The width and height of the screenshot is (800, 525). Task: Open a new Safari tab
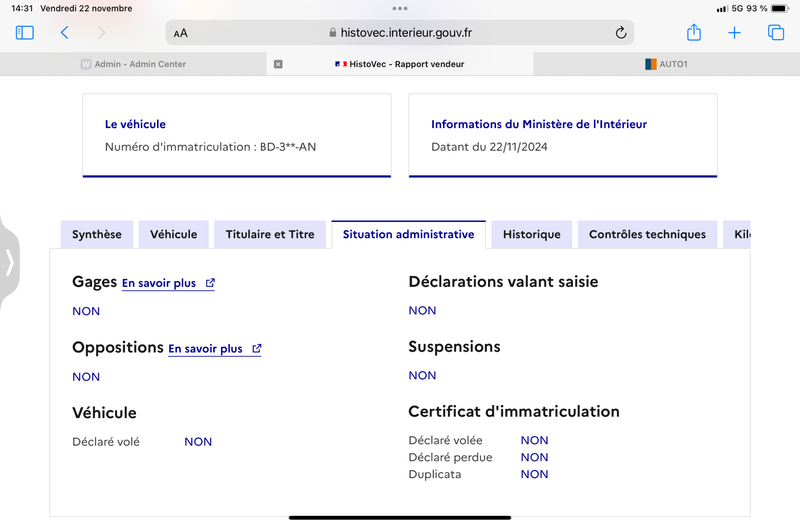[x=734, y=33]
